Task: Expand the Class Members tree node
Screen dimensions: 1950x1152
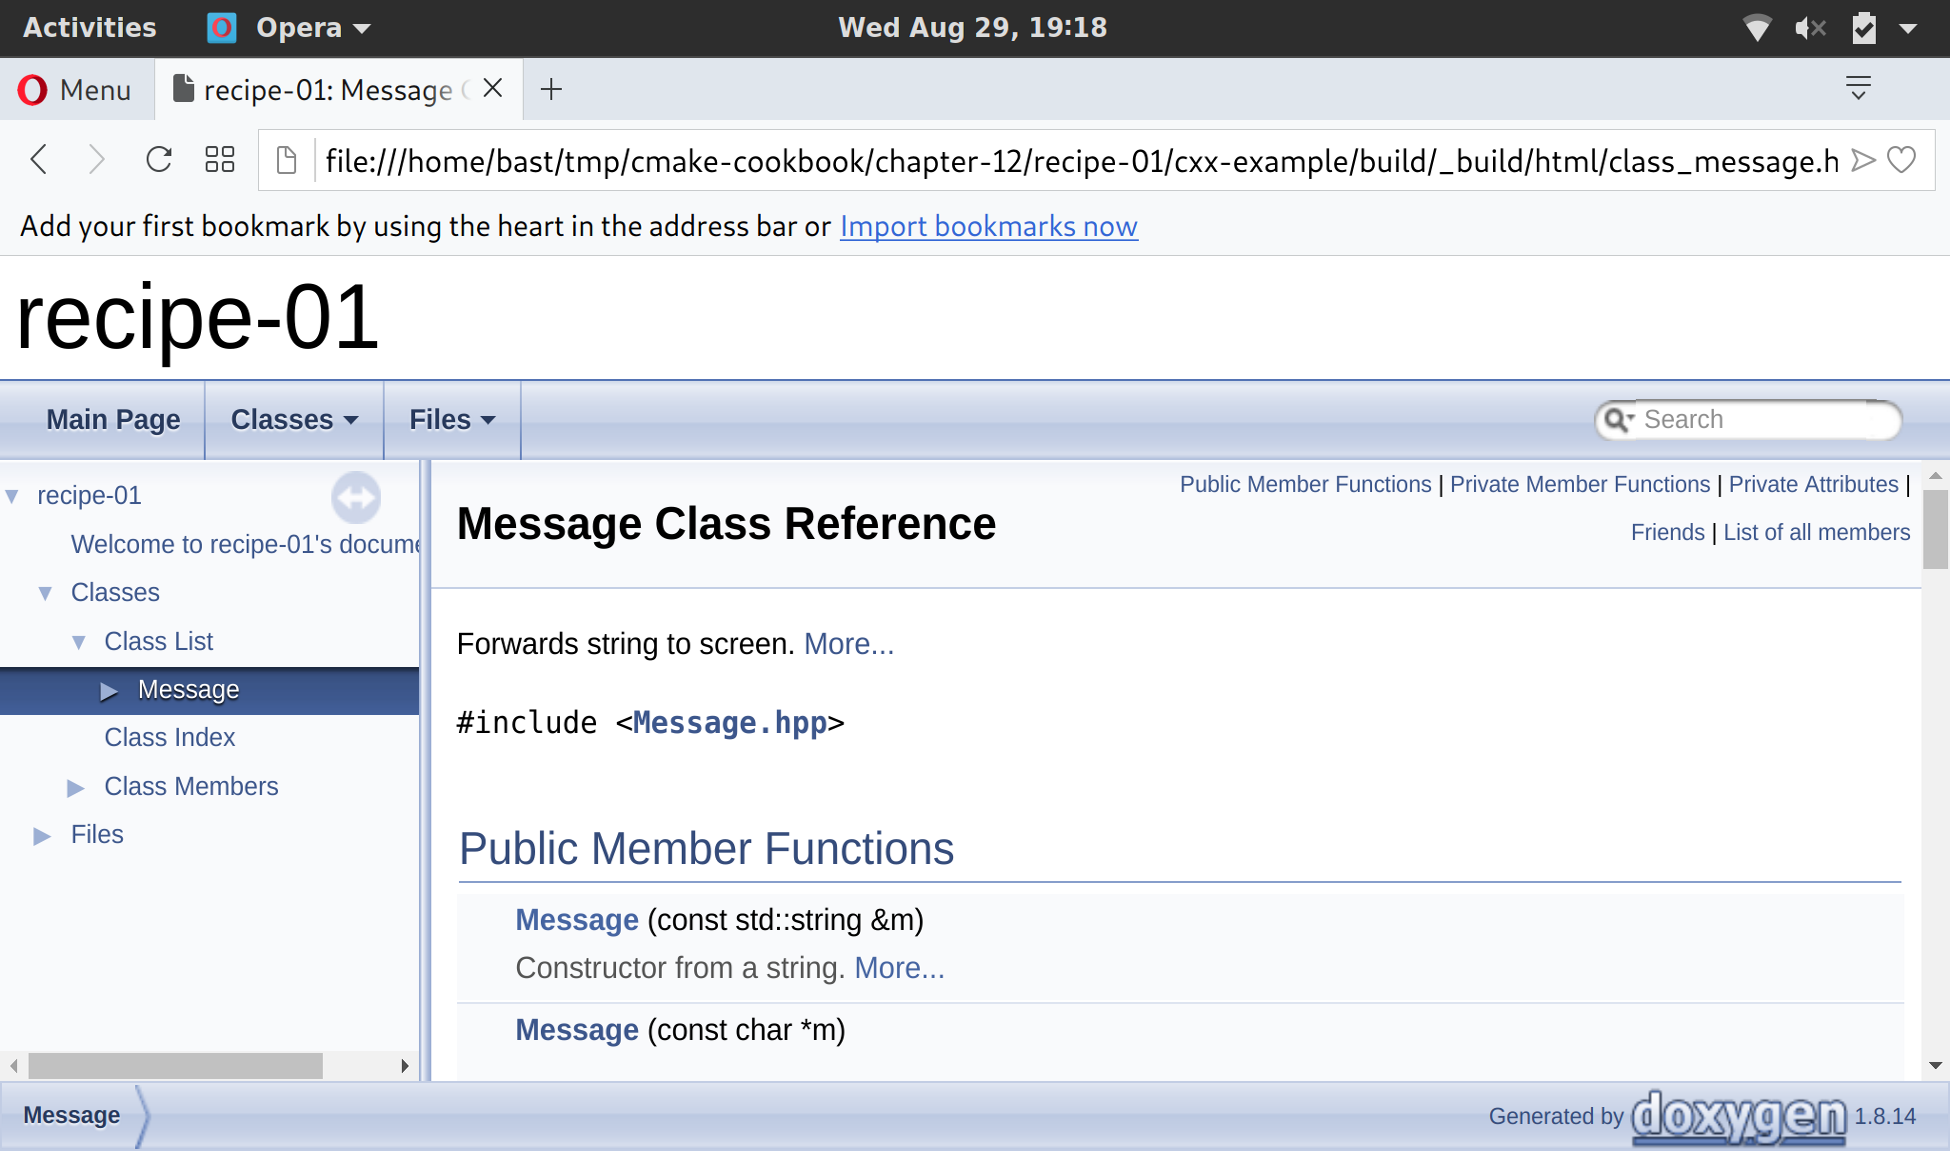Action: [75, 788]
